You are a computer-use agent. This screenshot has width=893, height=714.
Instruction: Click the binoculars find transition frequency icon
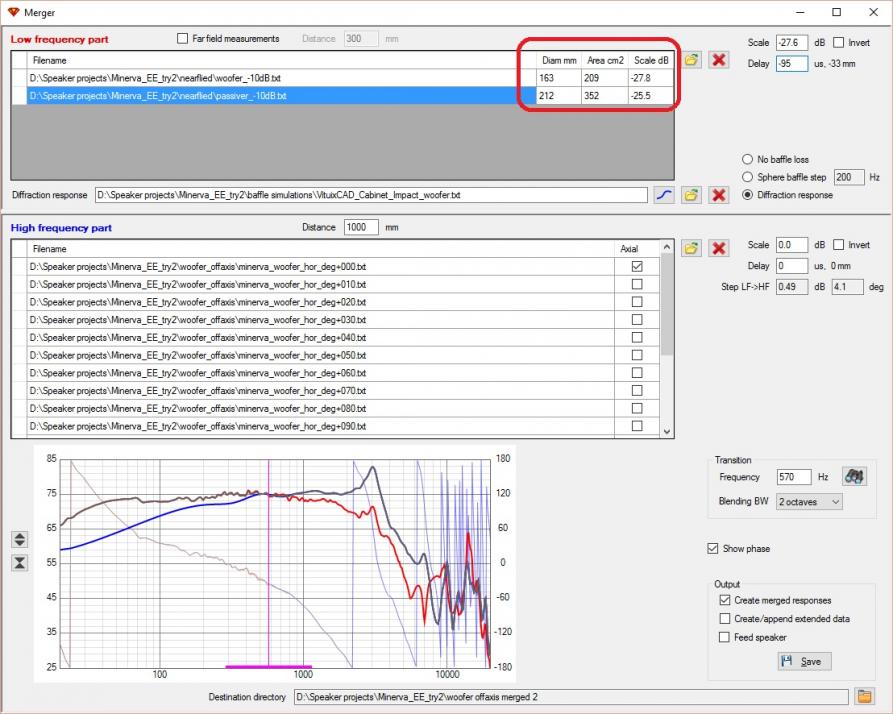coord(854,476)
